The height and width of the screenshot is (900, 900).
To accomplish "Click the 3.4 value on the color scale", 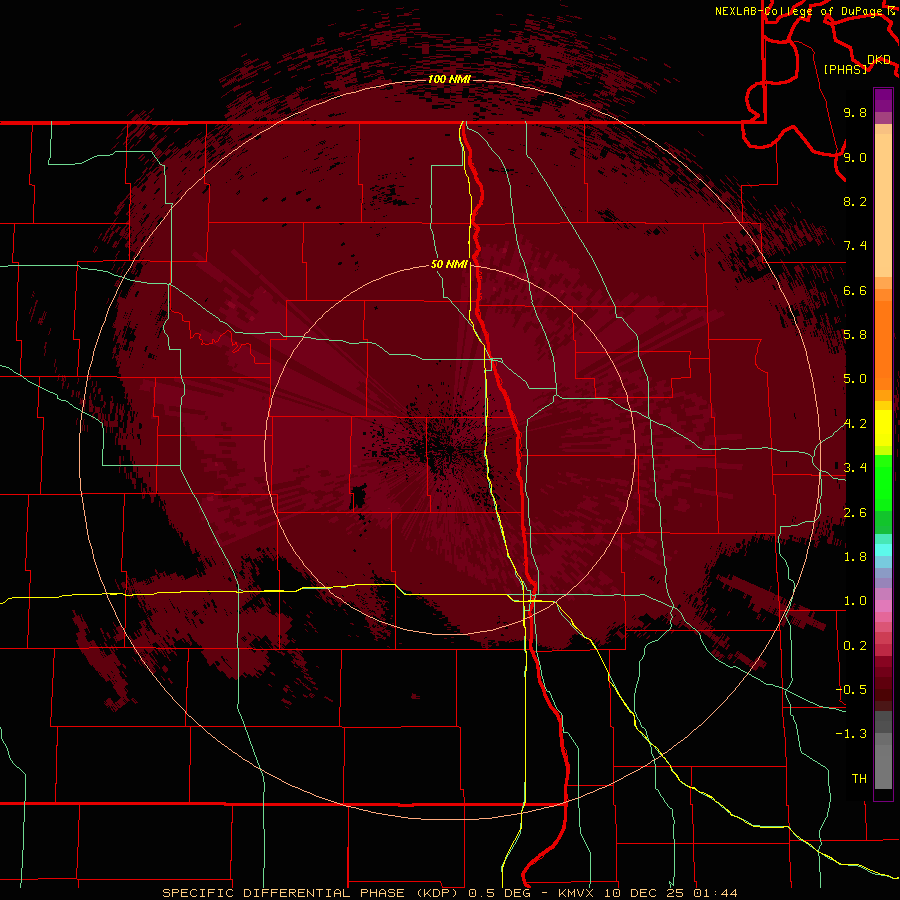I will [x=855, y=468].
